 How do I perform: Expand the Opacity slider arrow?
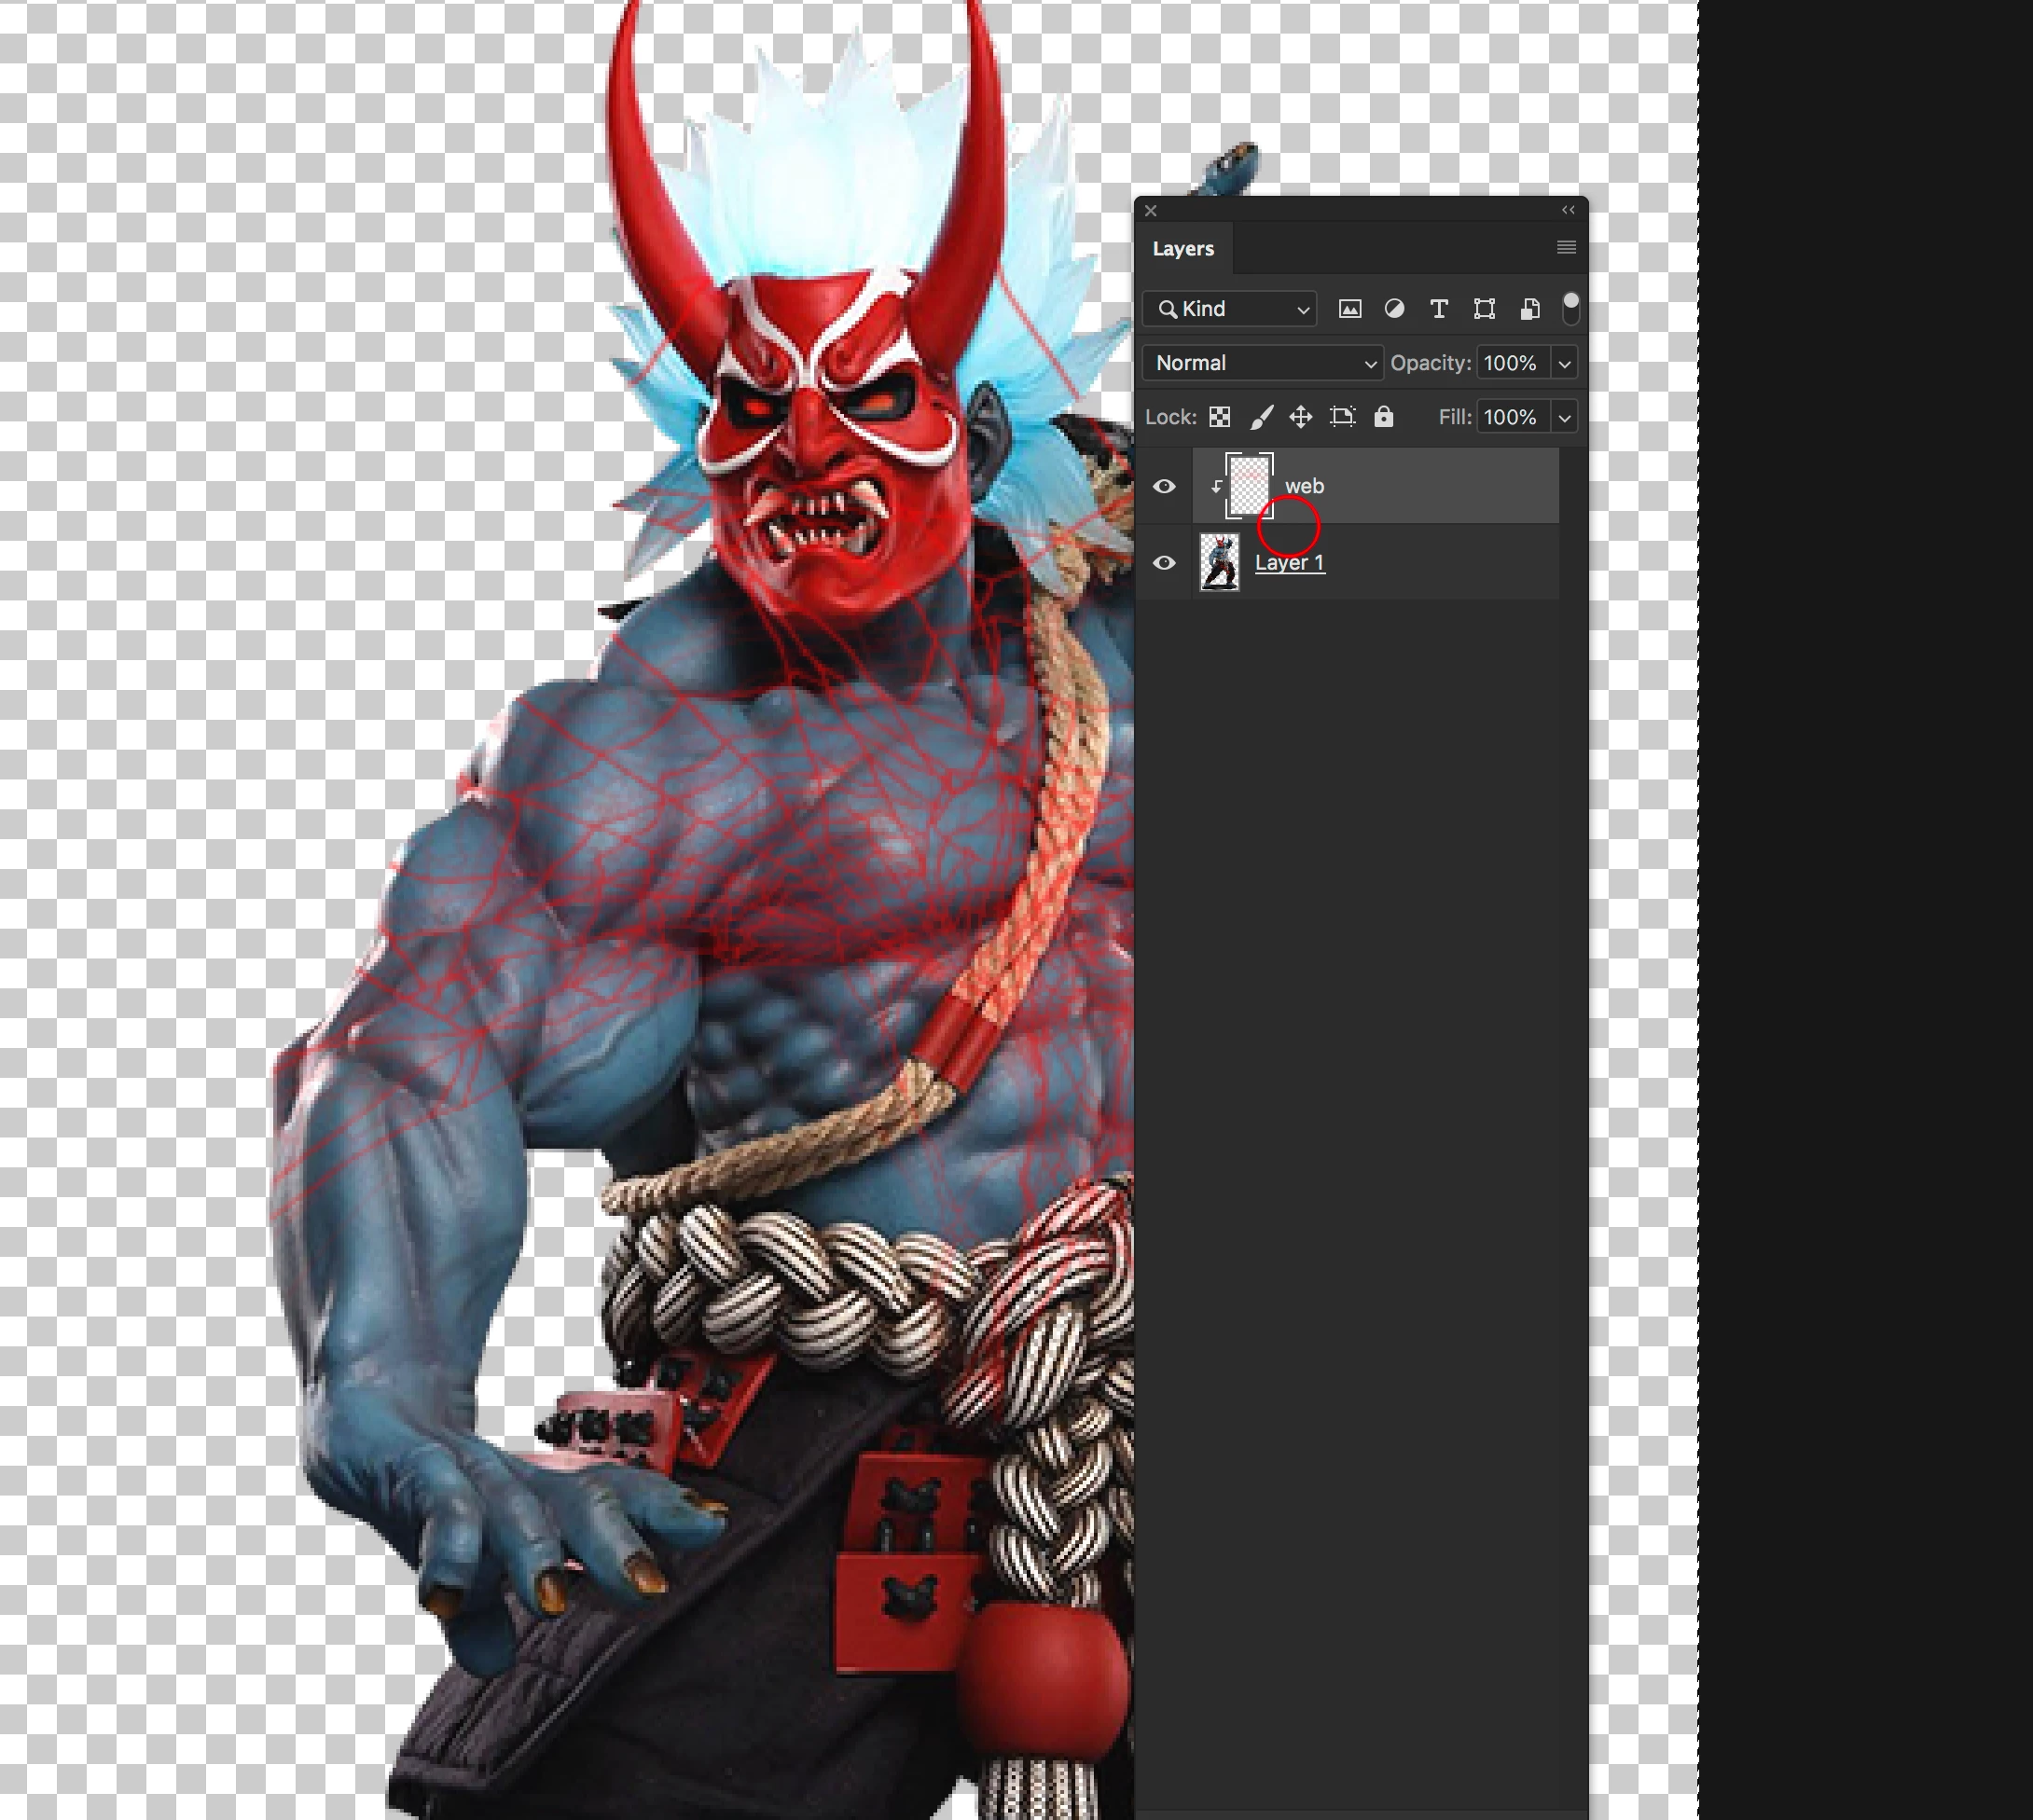[x=1564, y=364]
